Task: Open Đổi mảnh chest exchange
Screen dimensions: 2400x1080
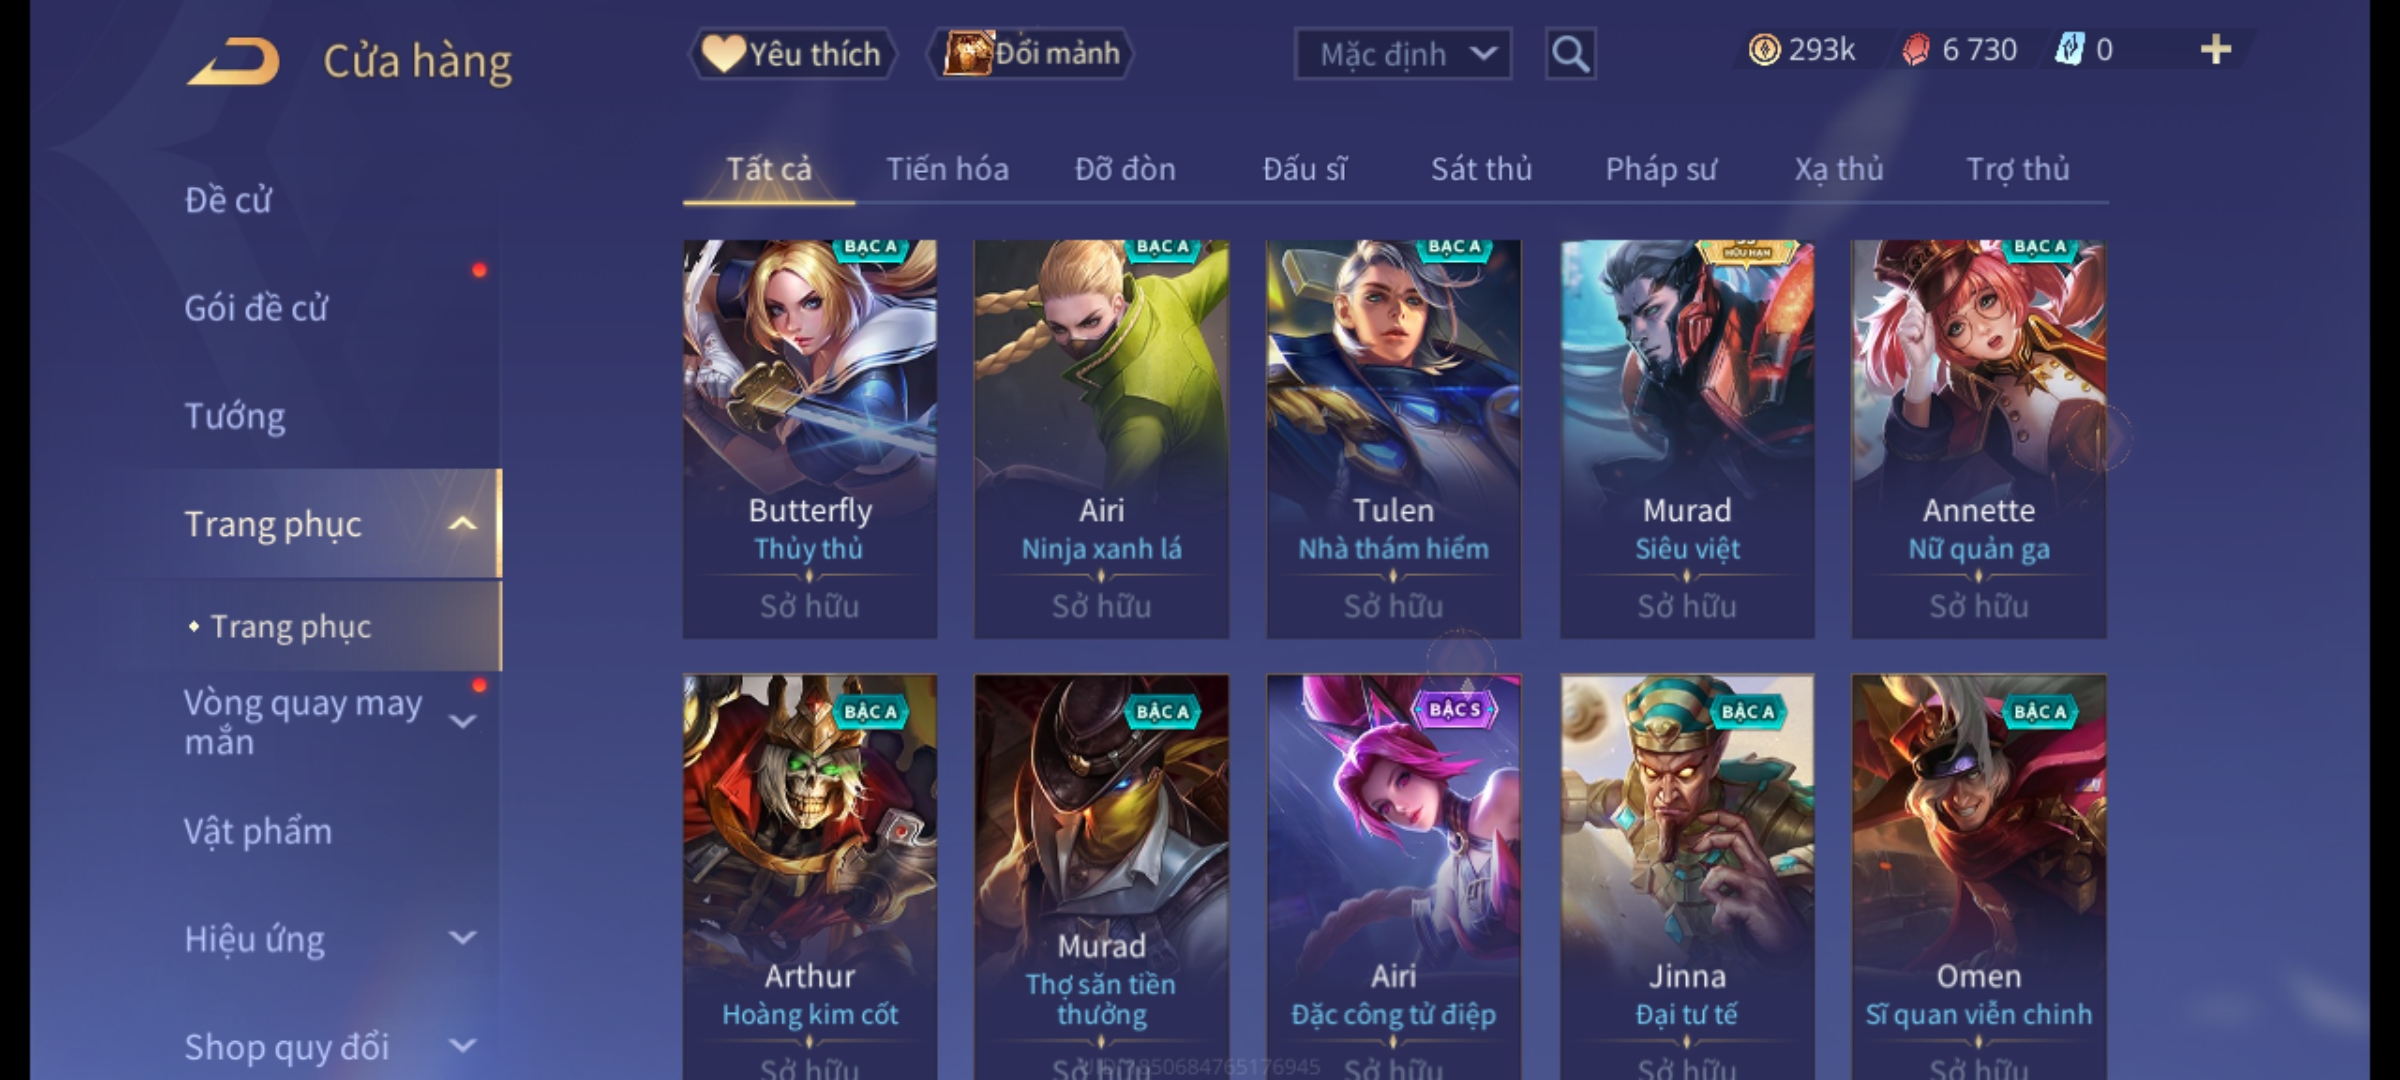Action: pos(1031,53)
